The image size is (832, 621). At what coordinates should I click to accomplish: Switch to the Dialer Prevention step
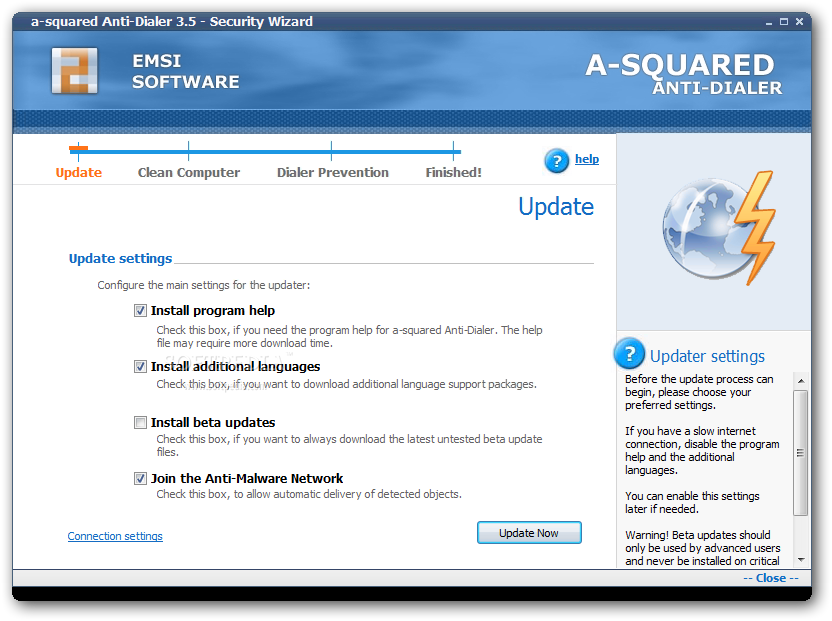(x=333, y=172)
